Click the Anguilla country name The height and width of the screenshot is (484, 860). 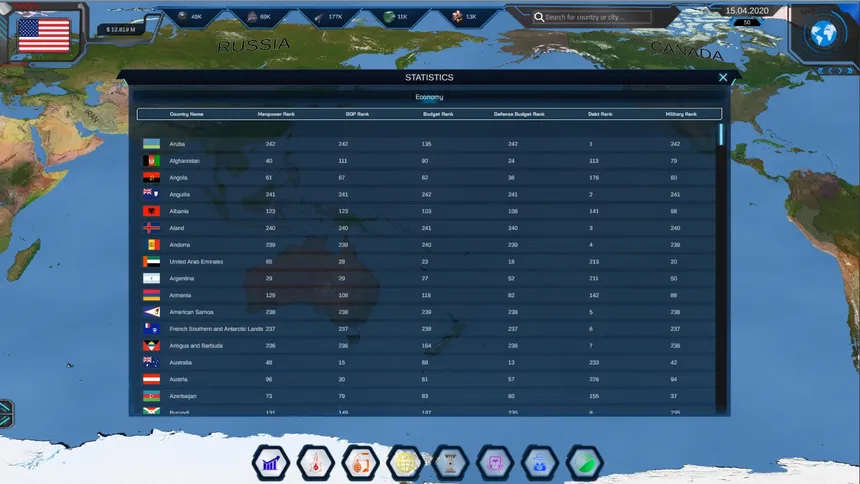click(179, 194)
